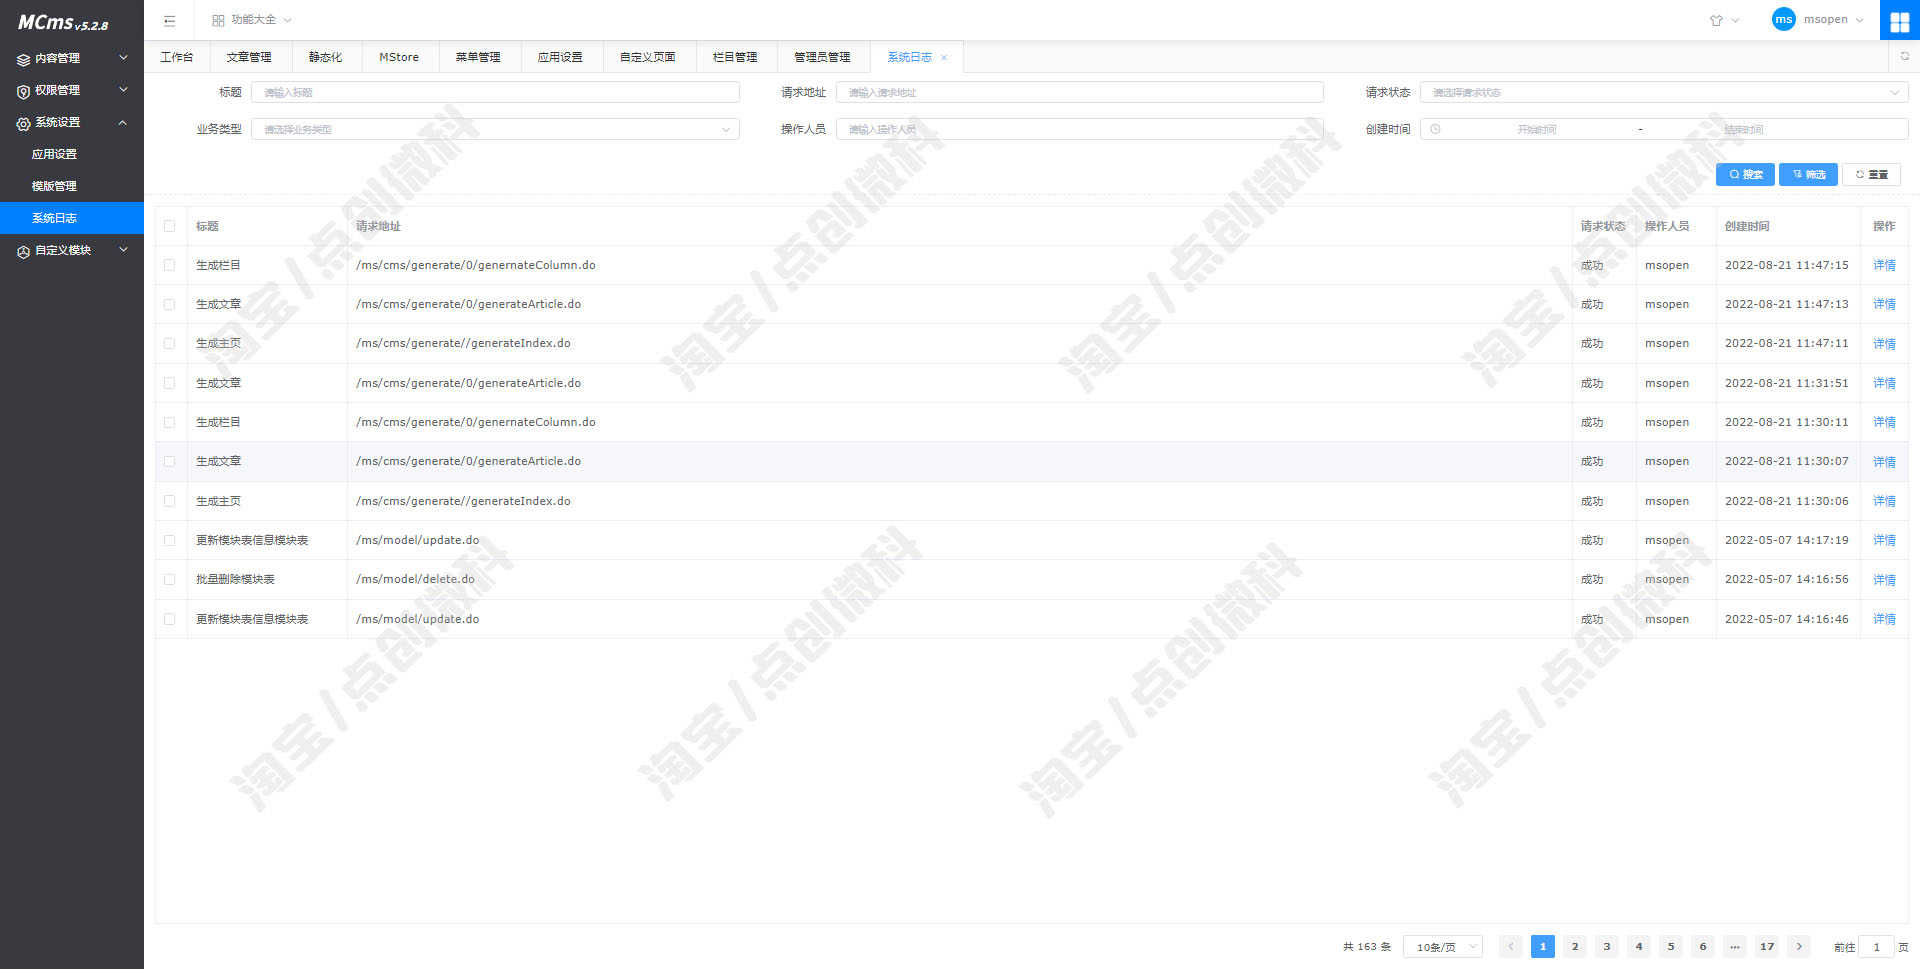This screenshot has width=1920, height=969.
Task: Click the 系统设置 gear icon
Action: tap(23, 123)
